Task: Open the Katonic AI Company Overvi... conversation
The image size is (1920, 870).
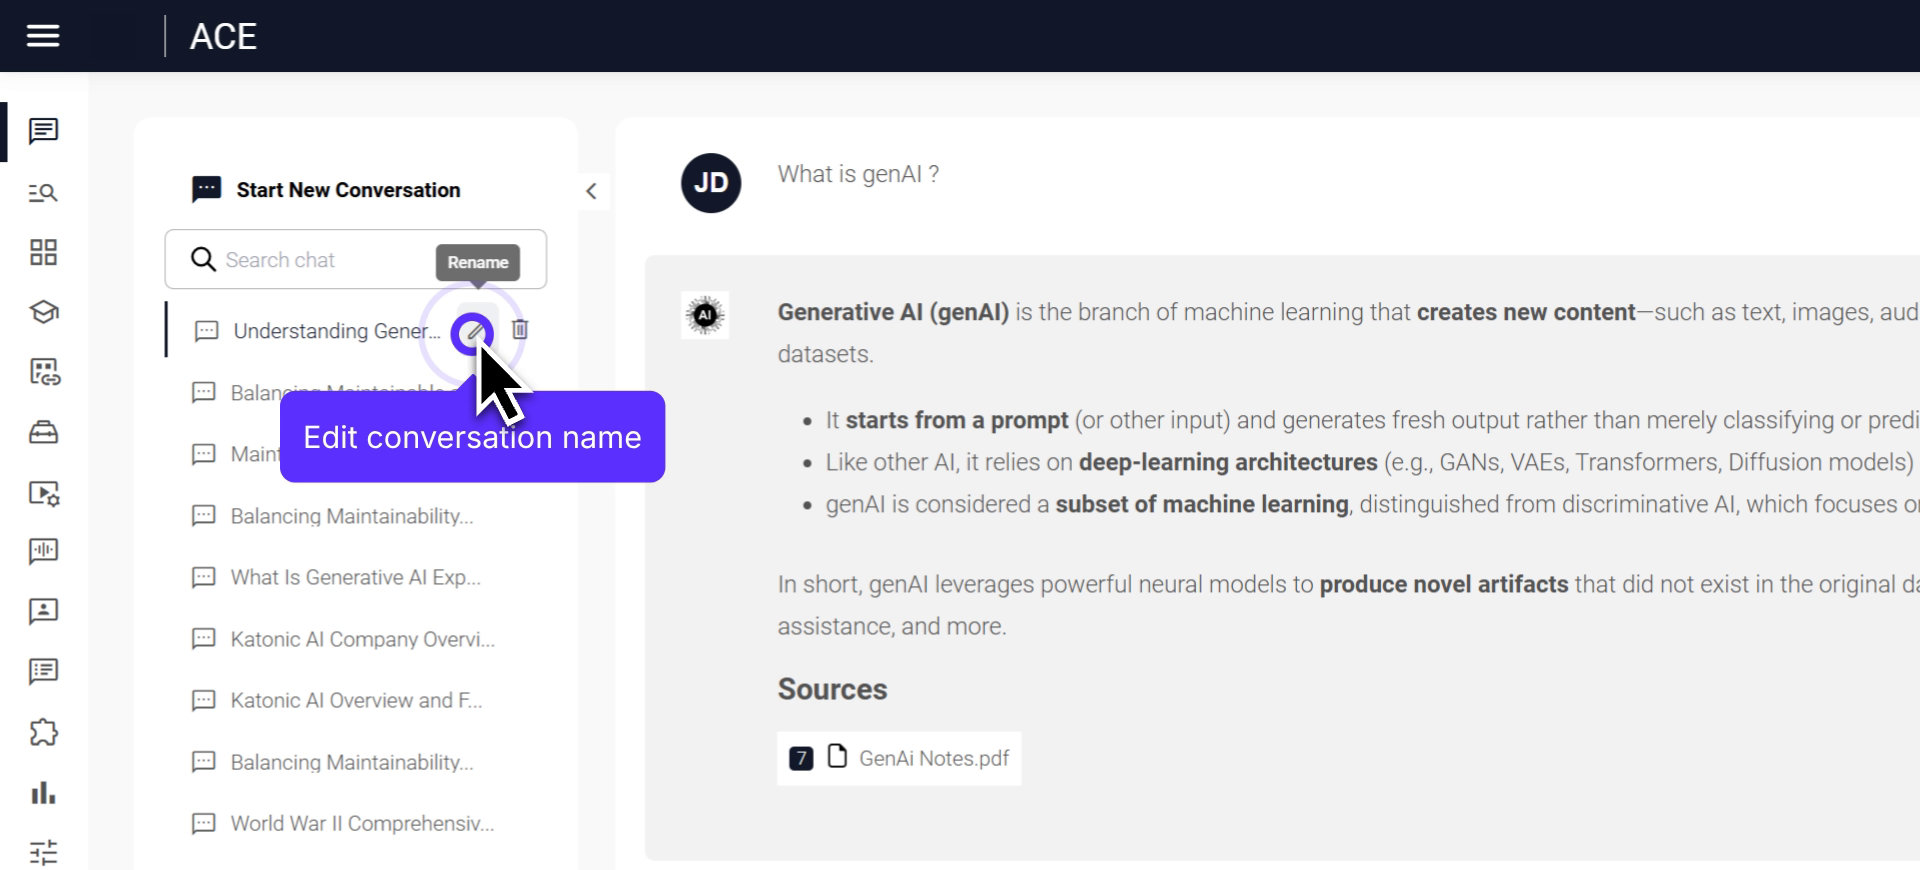Action: pyautogui.click(x=362, y=639)
